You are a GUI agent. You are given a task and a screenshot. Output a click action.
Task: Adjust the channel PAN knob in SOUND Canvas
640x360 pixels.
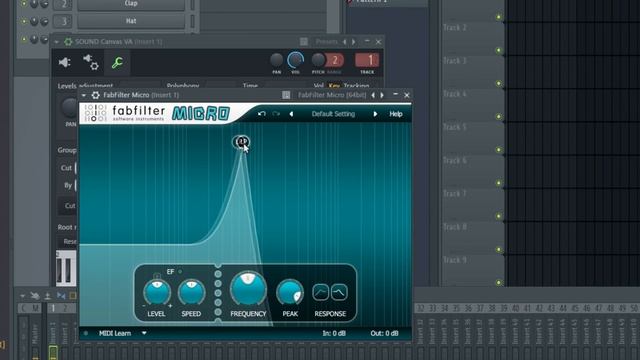[x=276, y=60]
